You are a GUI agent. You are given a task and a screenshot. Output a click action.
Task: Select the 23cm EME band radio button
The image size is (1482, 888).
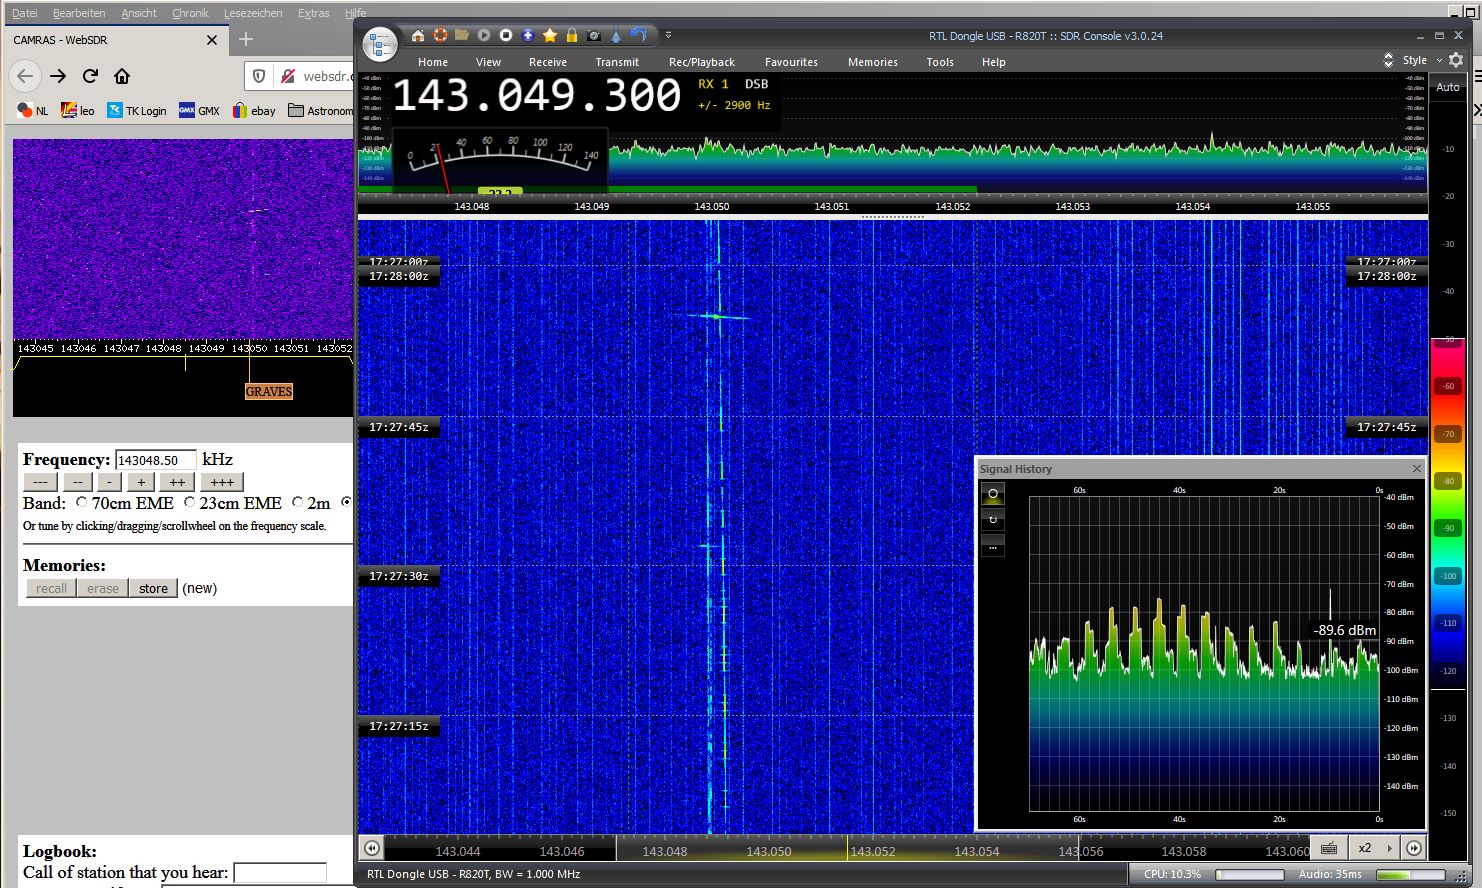point(189,503)
